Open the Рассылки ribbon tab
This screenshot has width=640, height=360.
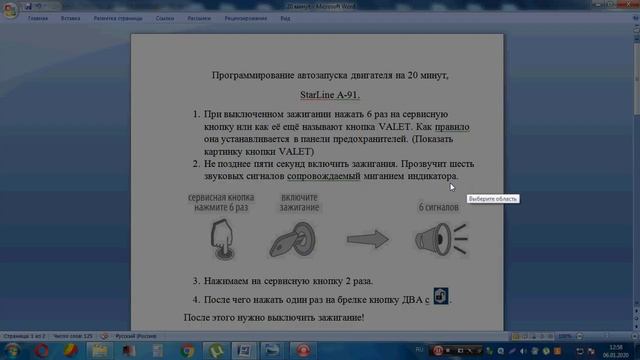[199, 18]
